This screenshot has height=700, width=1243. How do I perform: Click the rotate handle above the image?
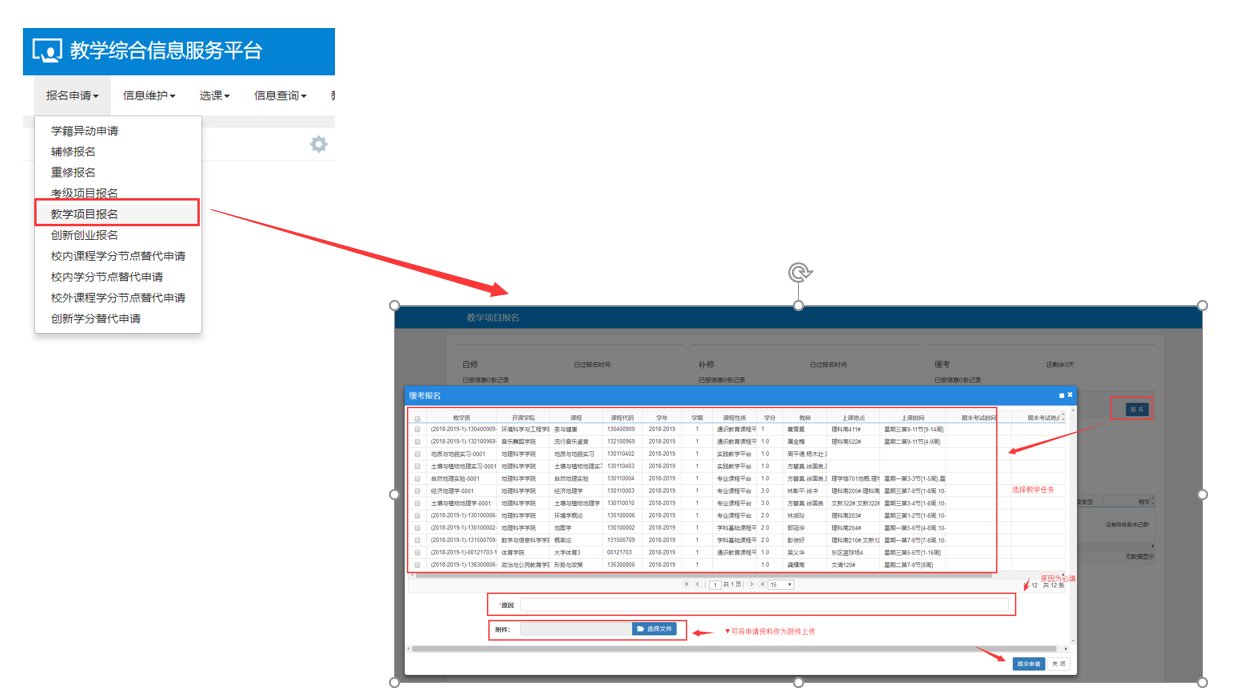(x=798, y=273)
